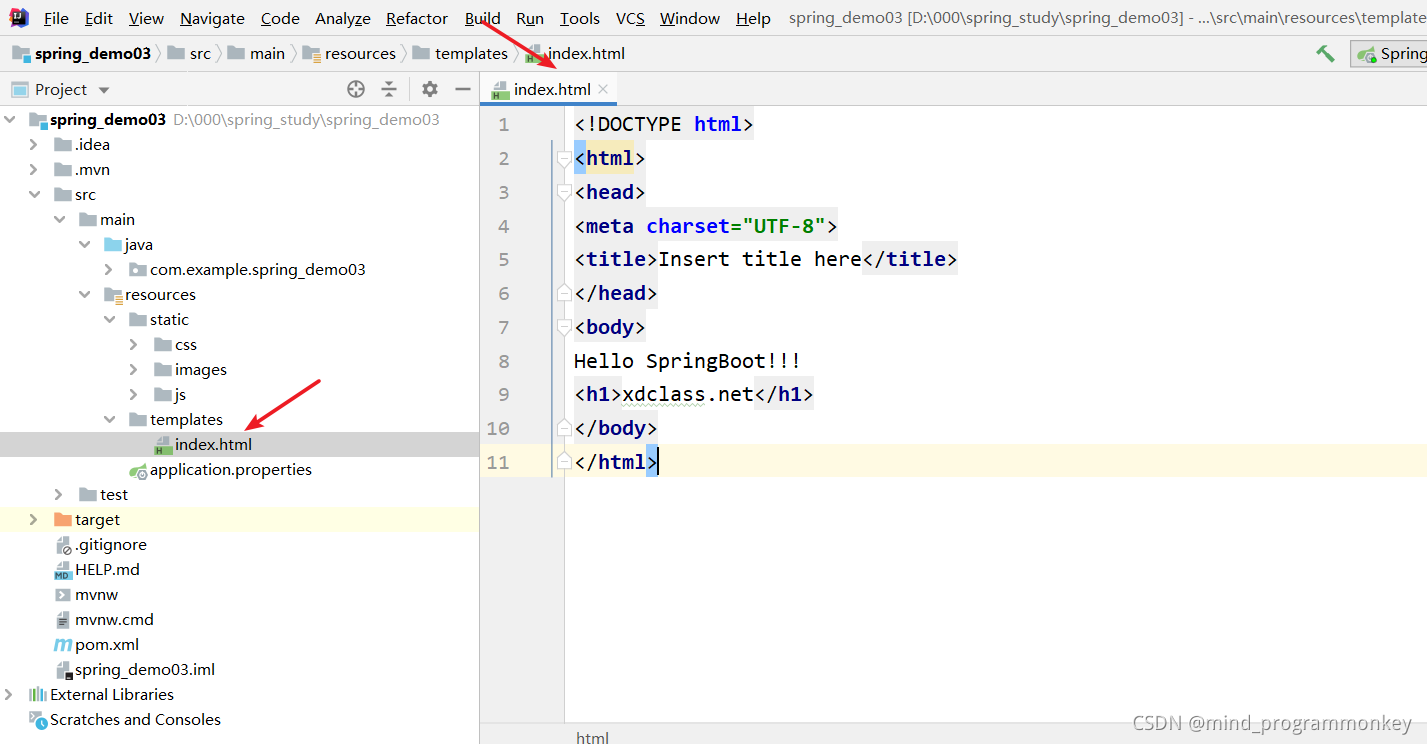Click html breadcrumb at editor bottom
The height and width of the screenshot is (744, 1427).
(x=592, y=738)
